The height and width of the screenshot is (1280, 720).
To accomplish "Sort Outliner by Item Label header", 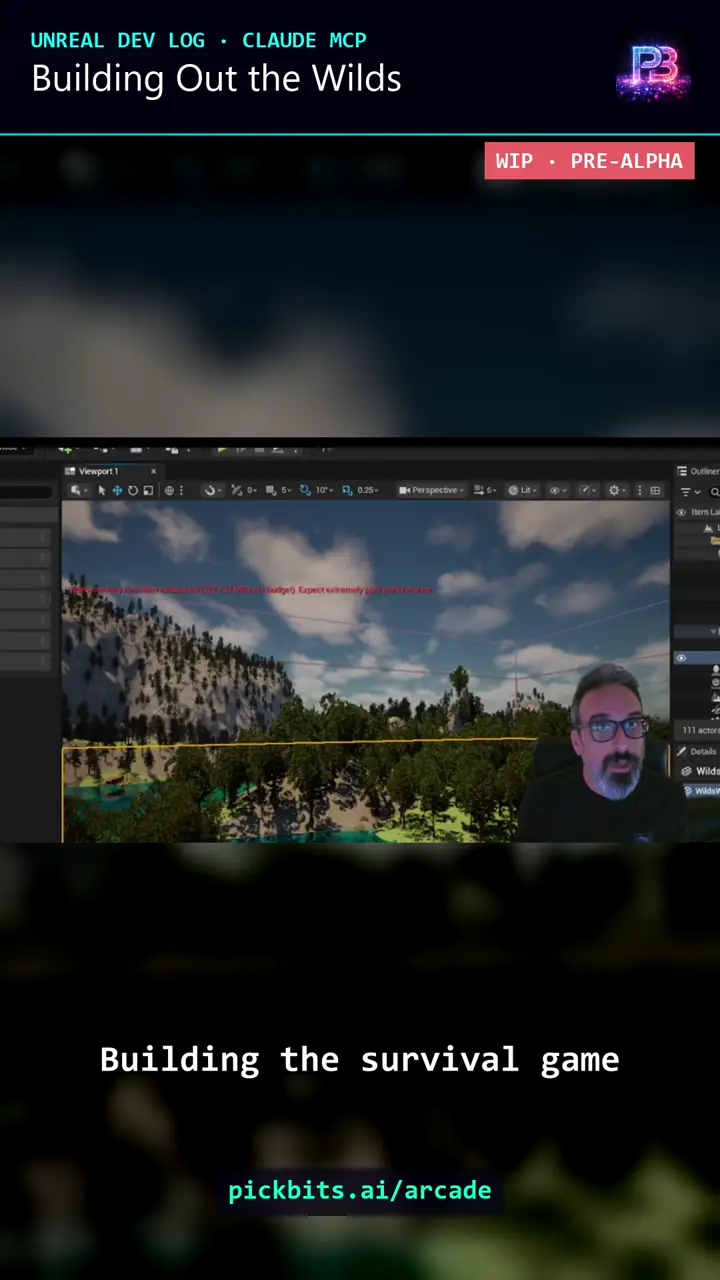I will coord(706,512).
